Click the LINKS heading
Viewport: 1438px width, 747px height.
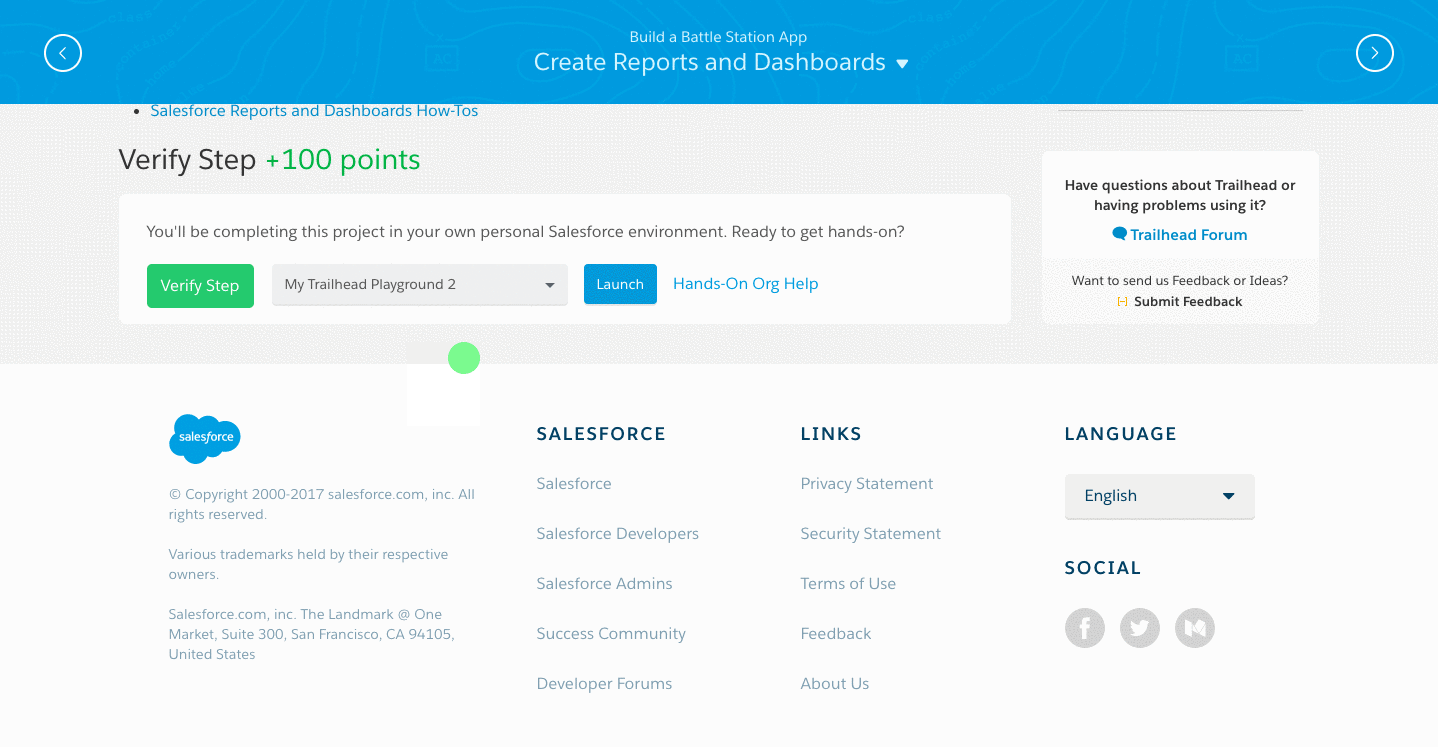831,434
